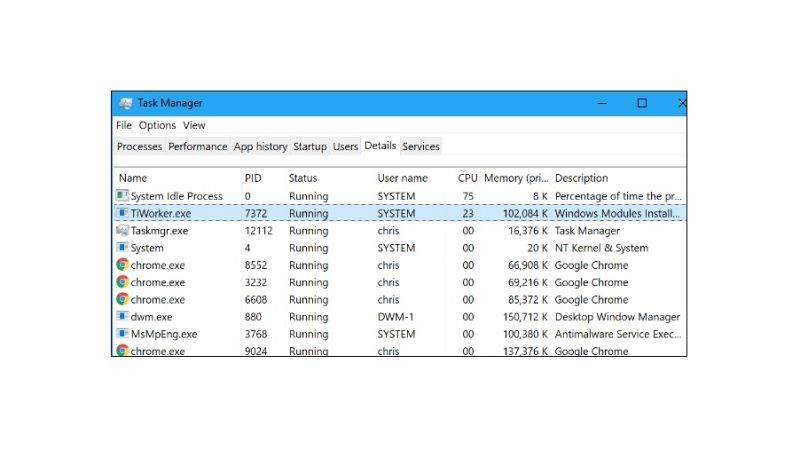Click Chrome icon for PID 6608
Viewport: 800px width, 450px height.
[x=122, y=299]
